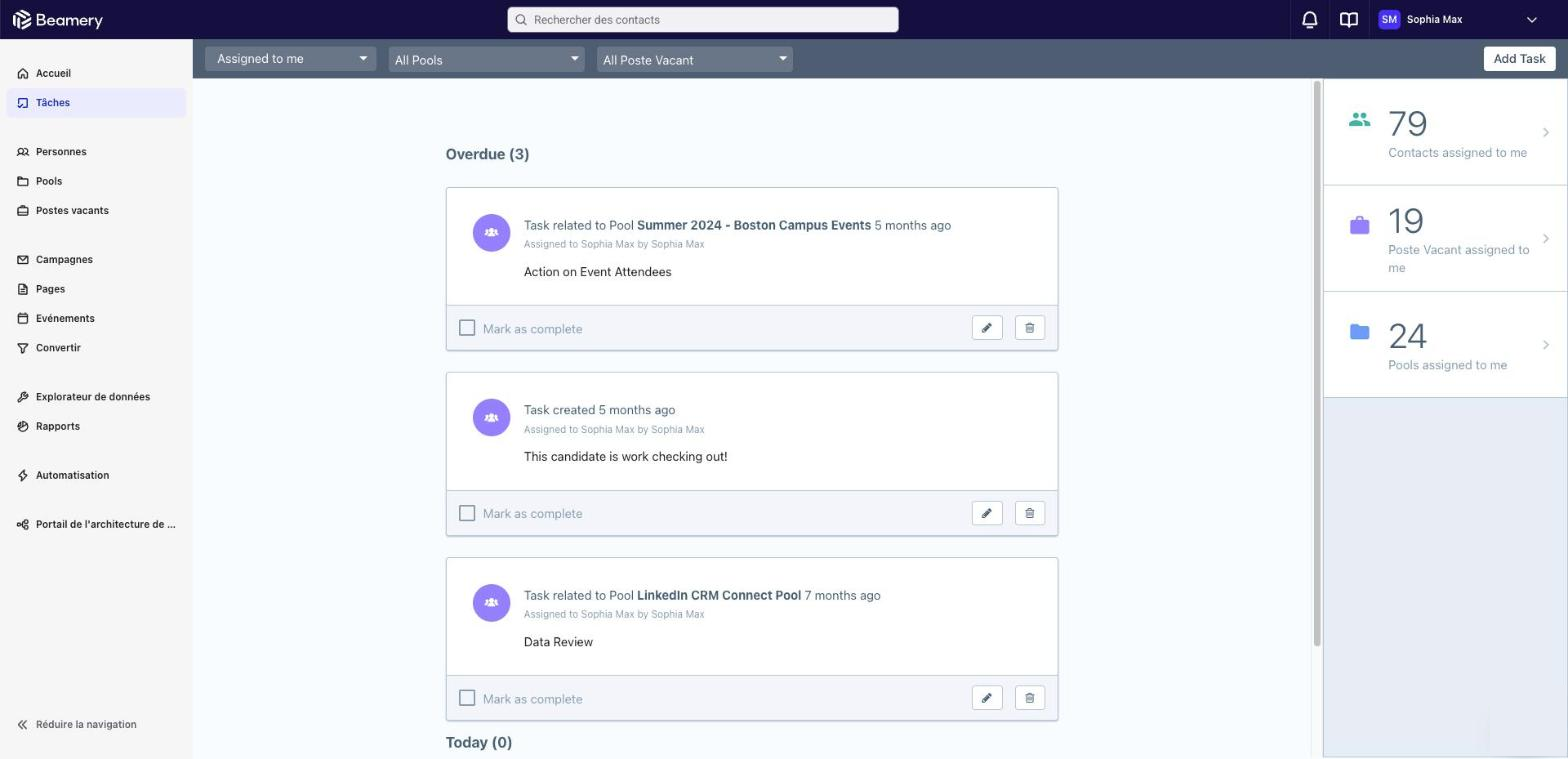Open Evénements in sidebar
1568x759 pixels.
pos(96,319)
